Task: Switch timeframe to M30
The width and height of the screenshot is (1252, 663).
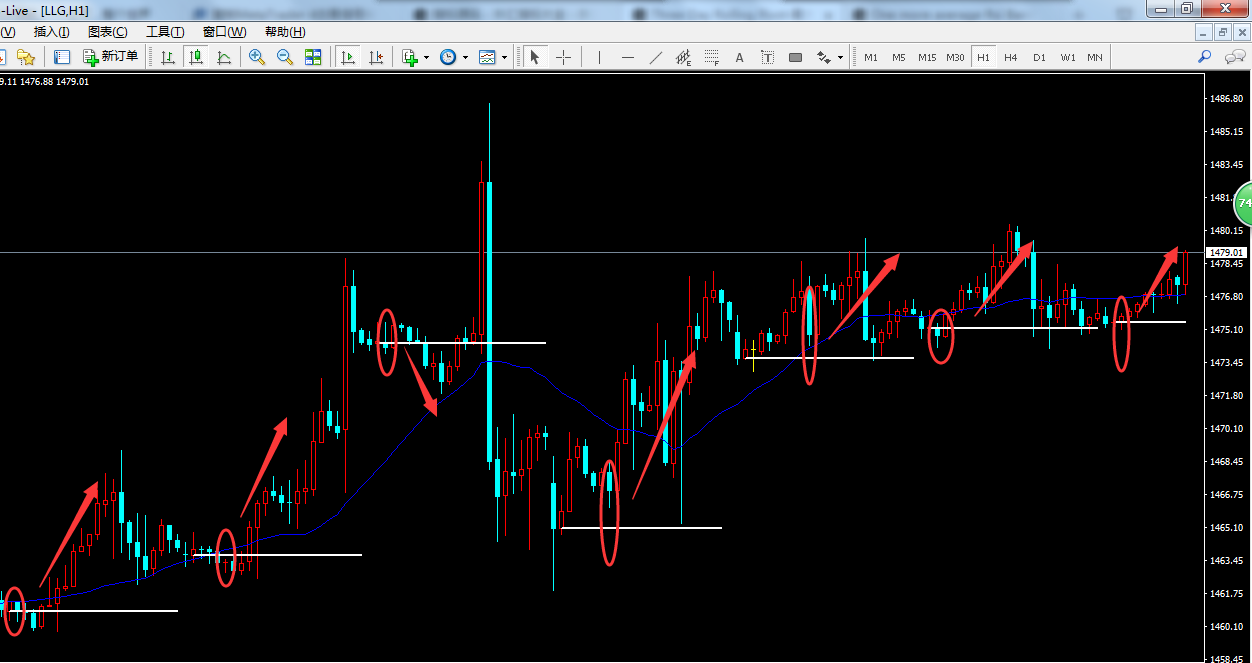Action: pyautogui.click(x=956, y=57)
